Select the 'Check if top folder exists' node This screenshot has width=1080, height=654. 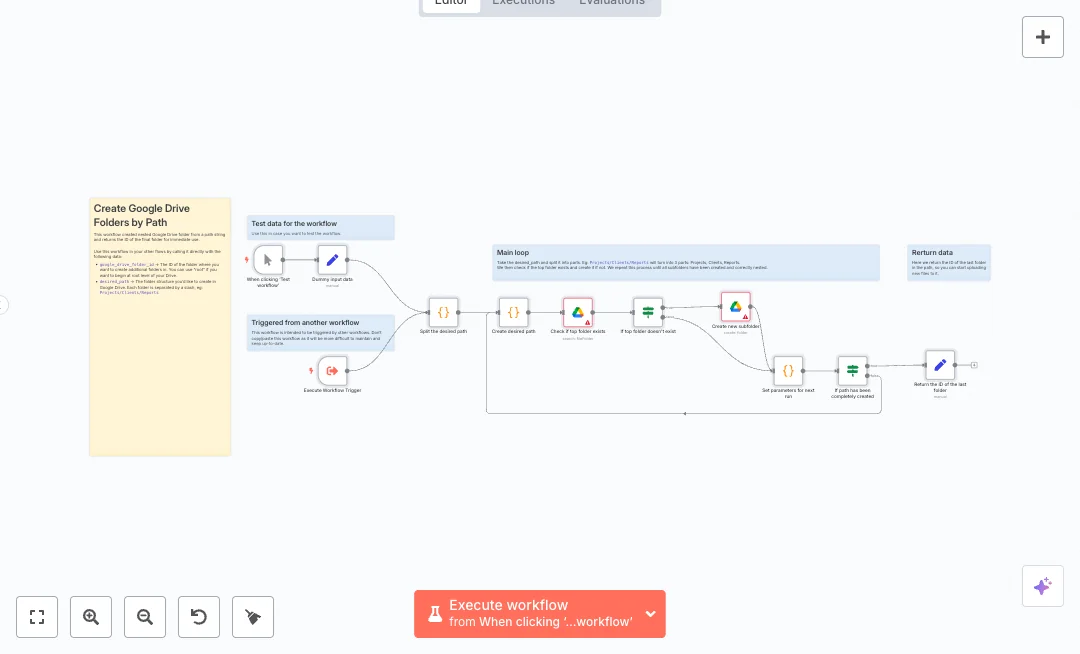577,312
